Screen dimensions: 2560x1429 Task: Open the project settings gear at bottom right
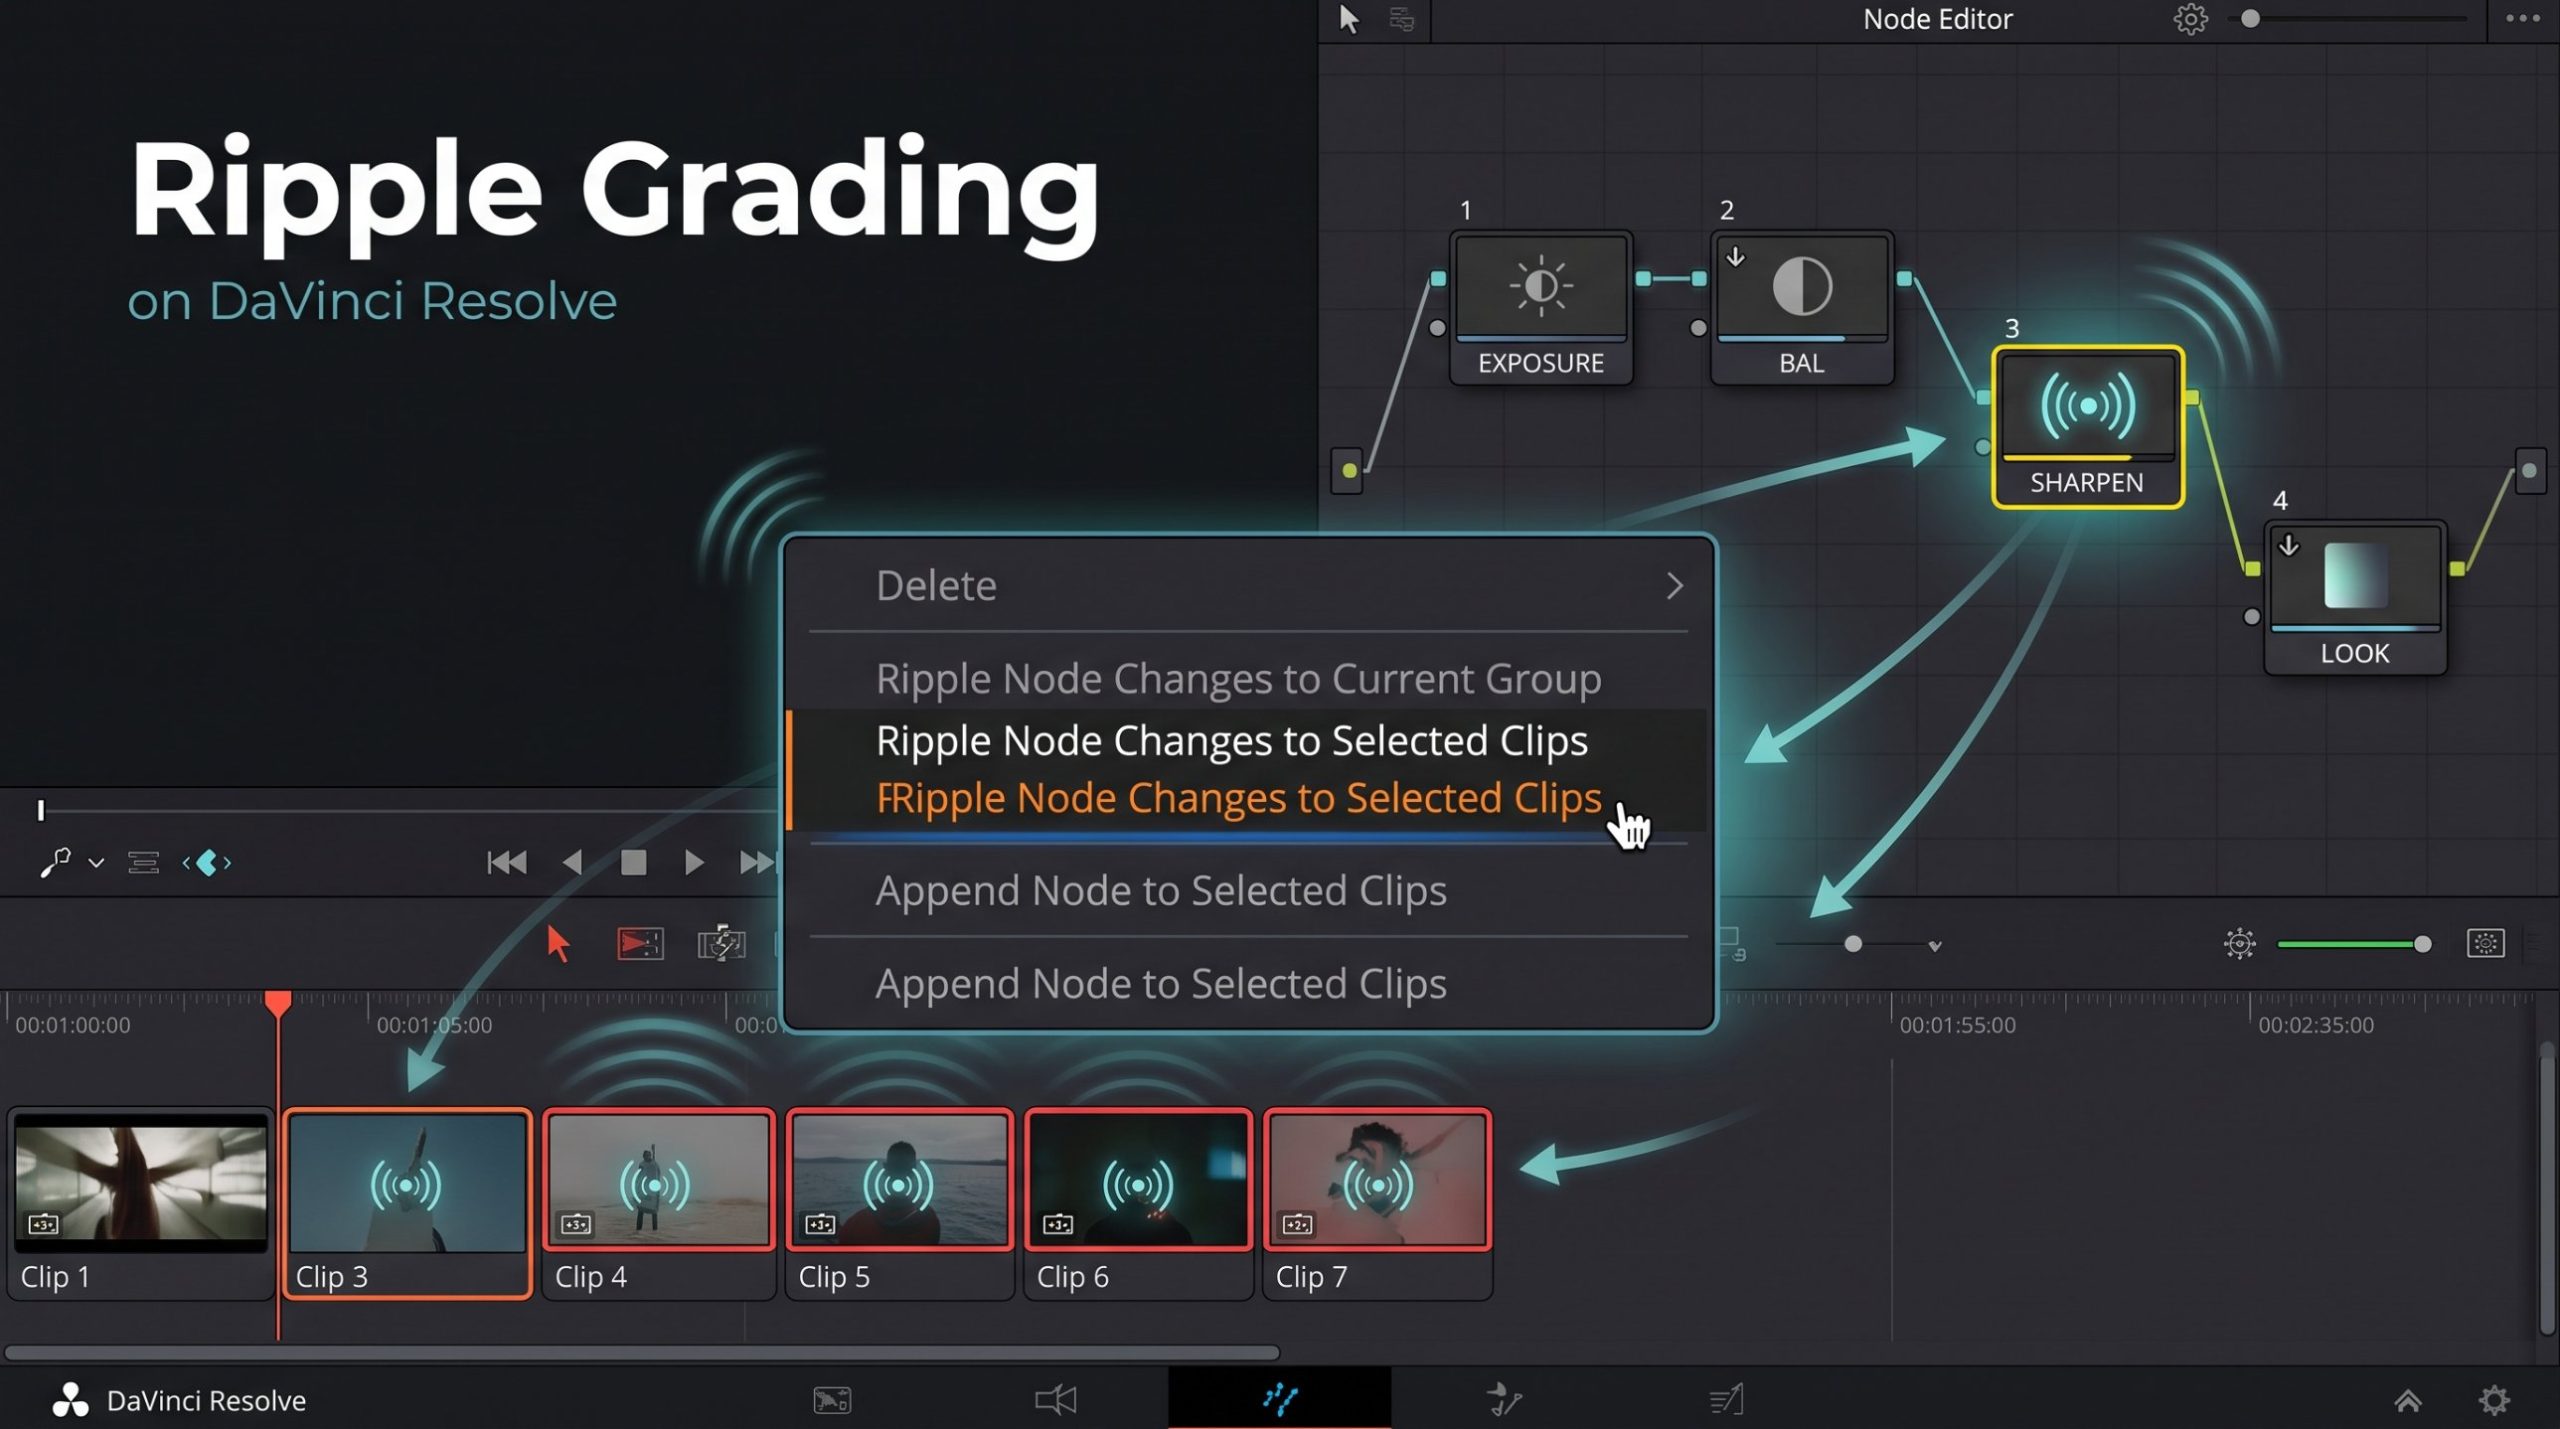2494,1400
